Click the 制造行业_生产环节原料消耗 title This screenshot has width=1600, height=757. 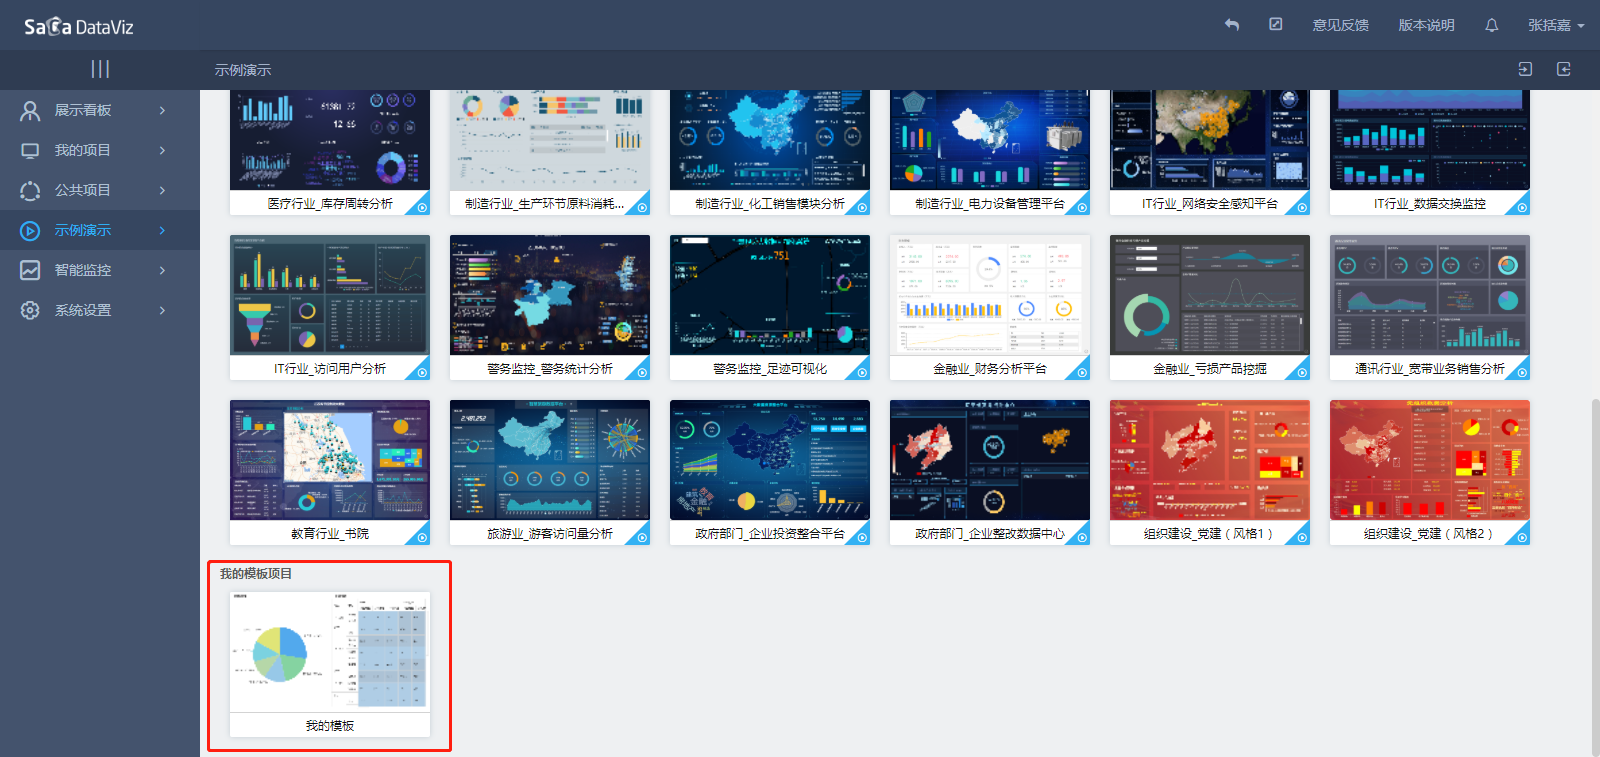coord(544,203)
